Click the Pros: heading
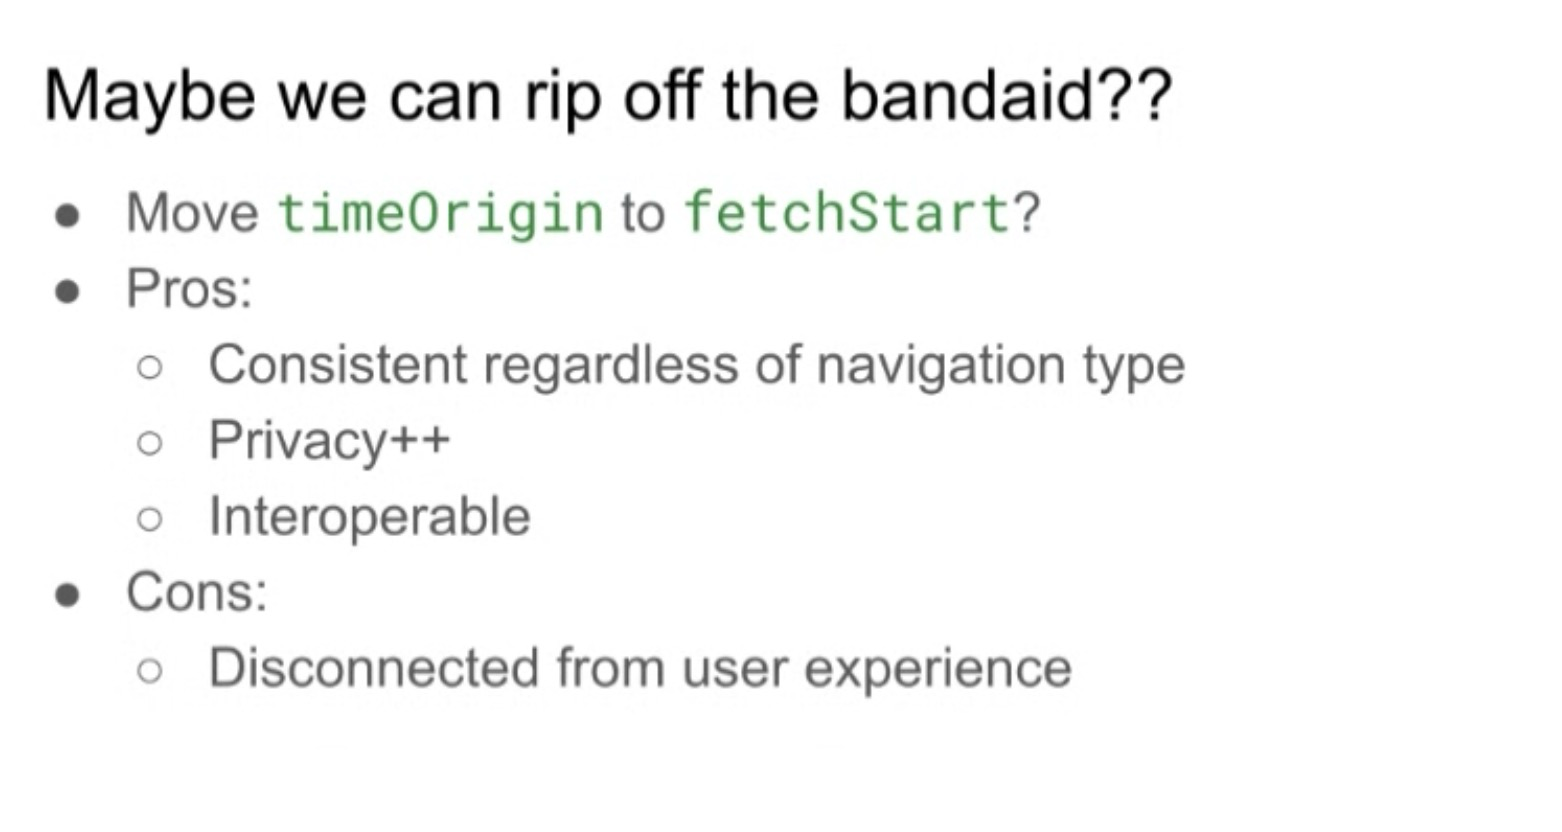This screenshot has height=832, width=1562. click(x=189, y=289)
